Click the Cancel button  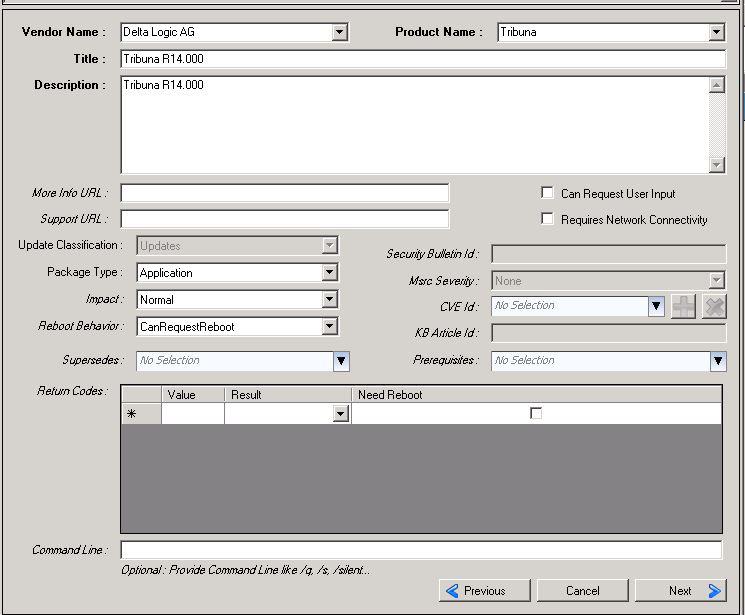pos(583,590)
